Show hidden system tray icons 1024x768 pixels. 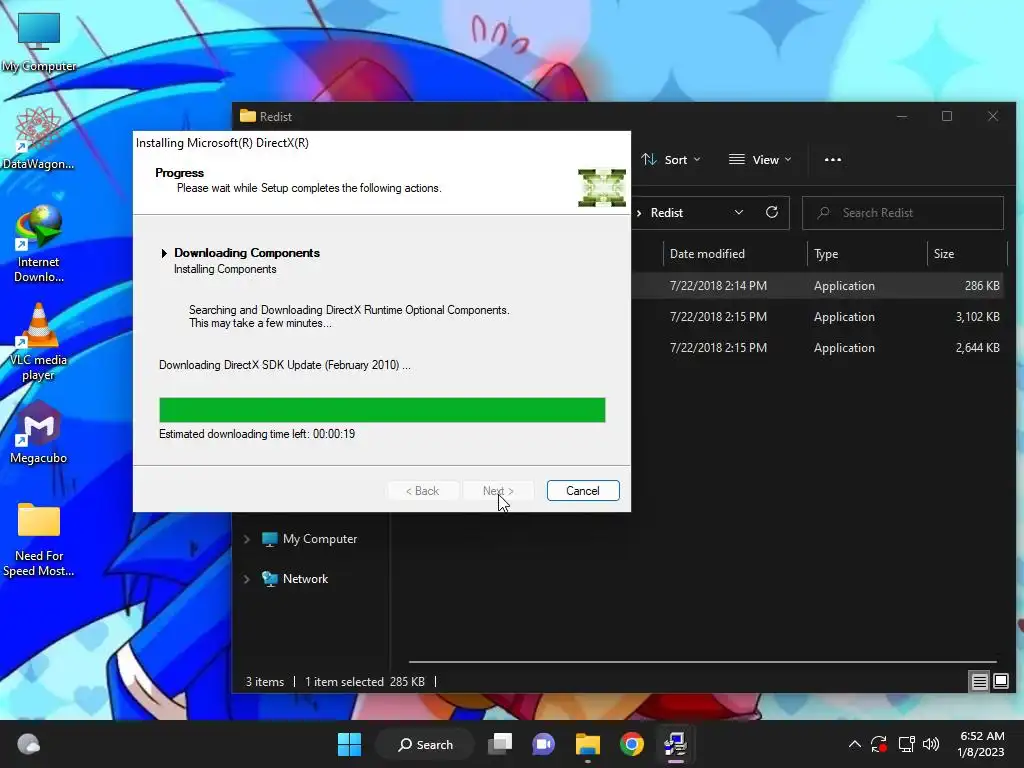tap(854, 744)
